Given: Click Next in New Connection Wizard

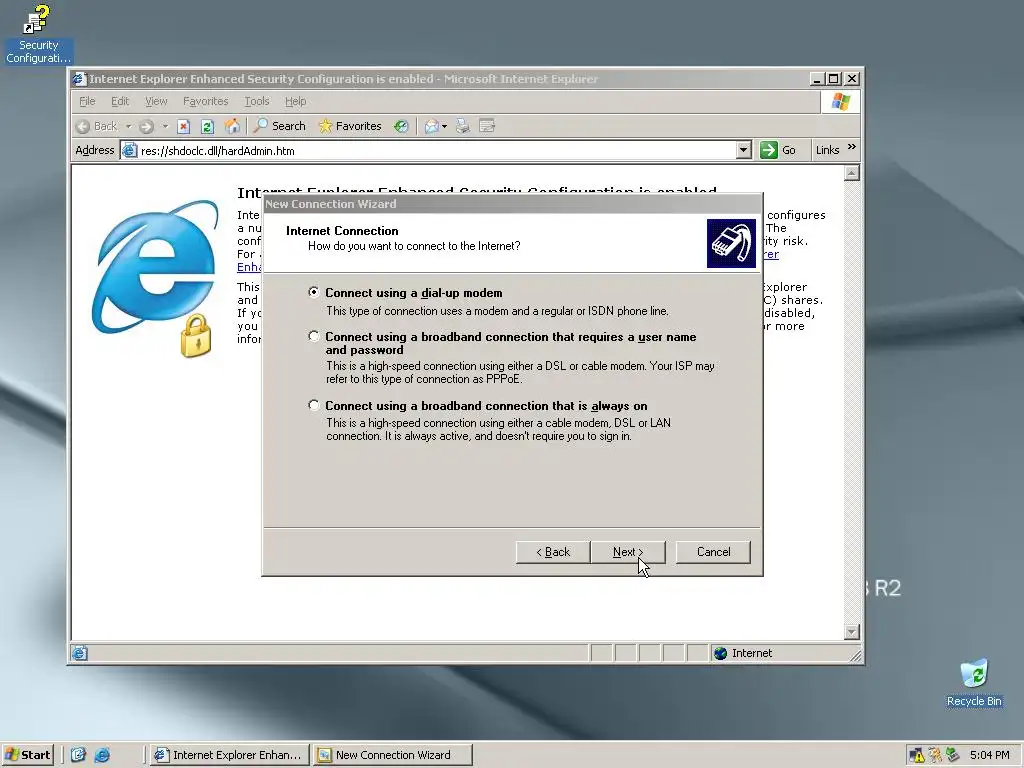Looking at the screenshot, I should pos(628,552).
